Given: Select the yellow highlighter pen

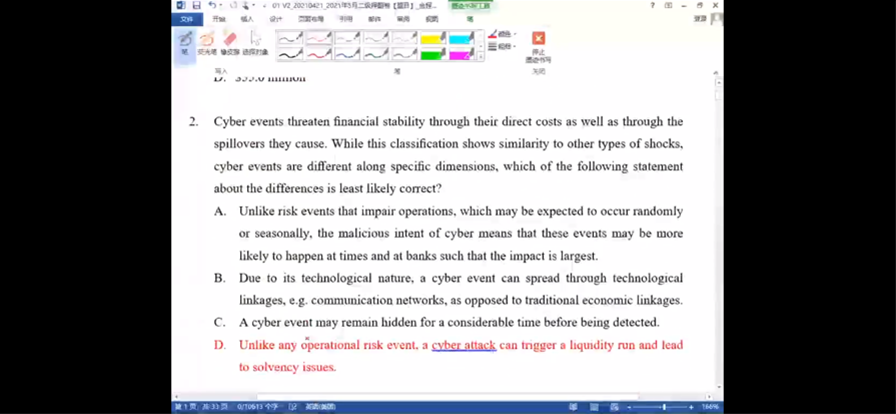Looking at the screenshot, I should (x=433, y=38).
